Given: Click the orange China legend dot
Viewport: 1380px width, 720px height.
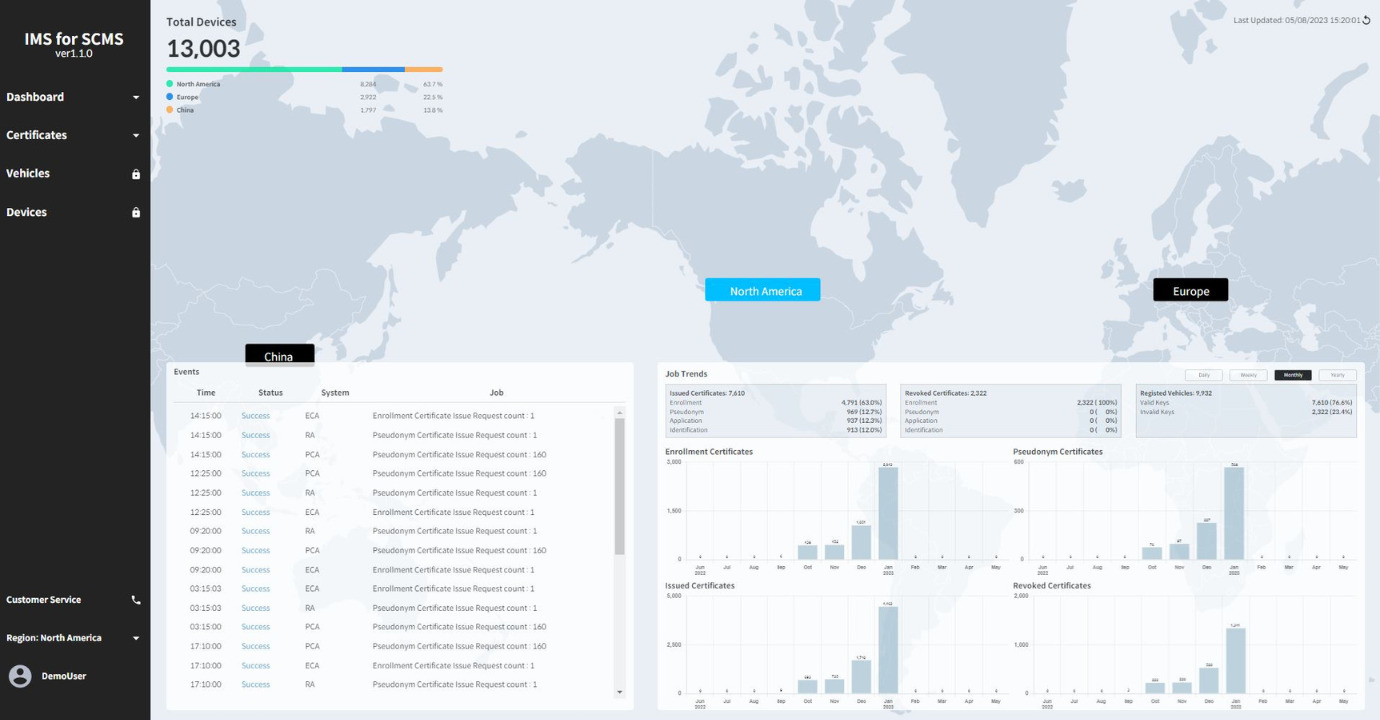Looking at the screenshot, I should (x=170, y=110).
